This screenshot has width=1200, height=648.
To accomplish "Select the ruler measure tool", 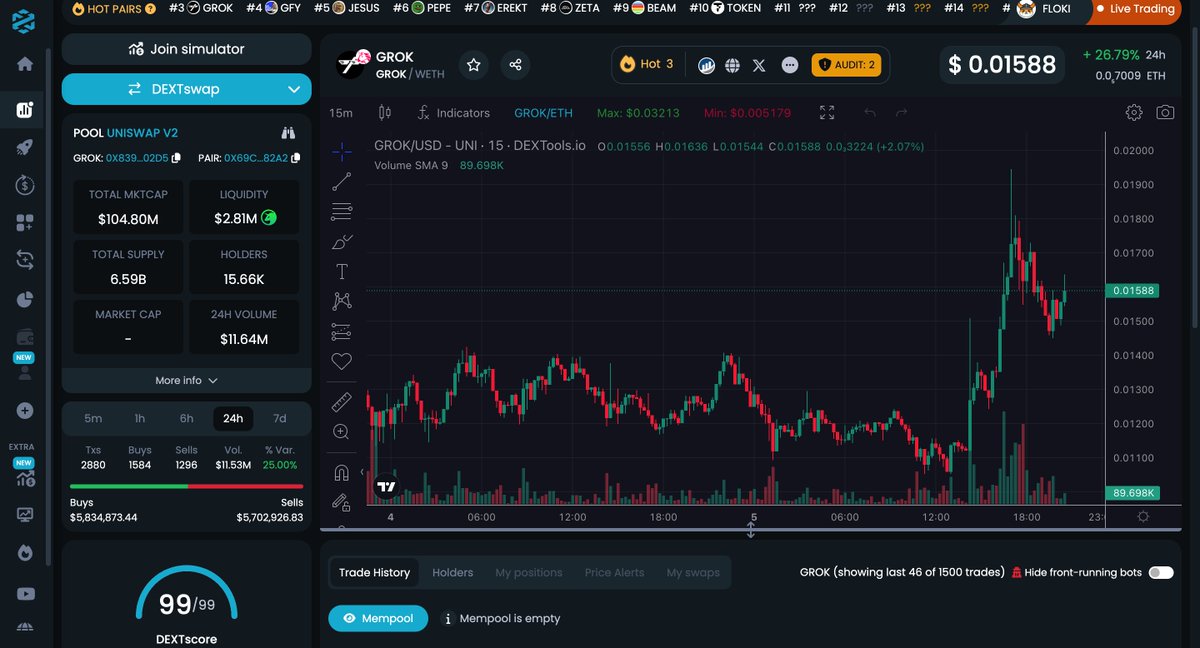I will click(341, 402).
